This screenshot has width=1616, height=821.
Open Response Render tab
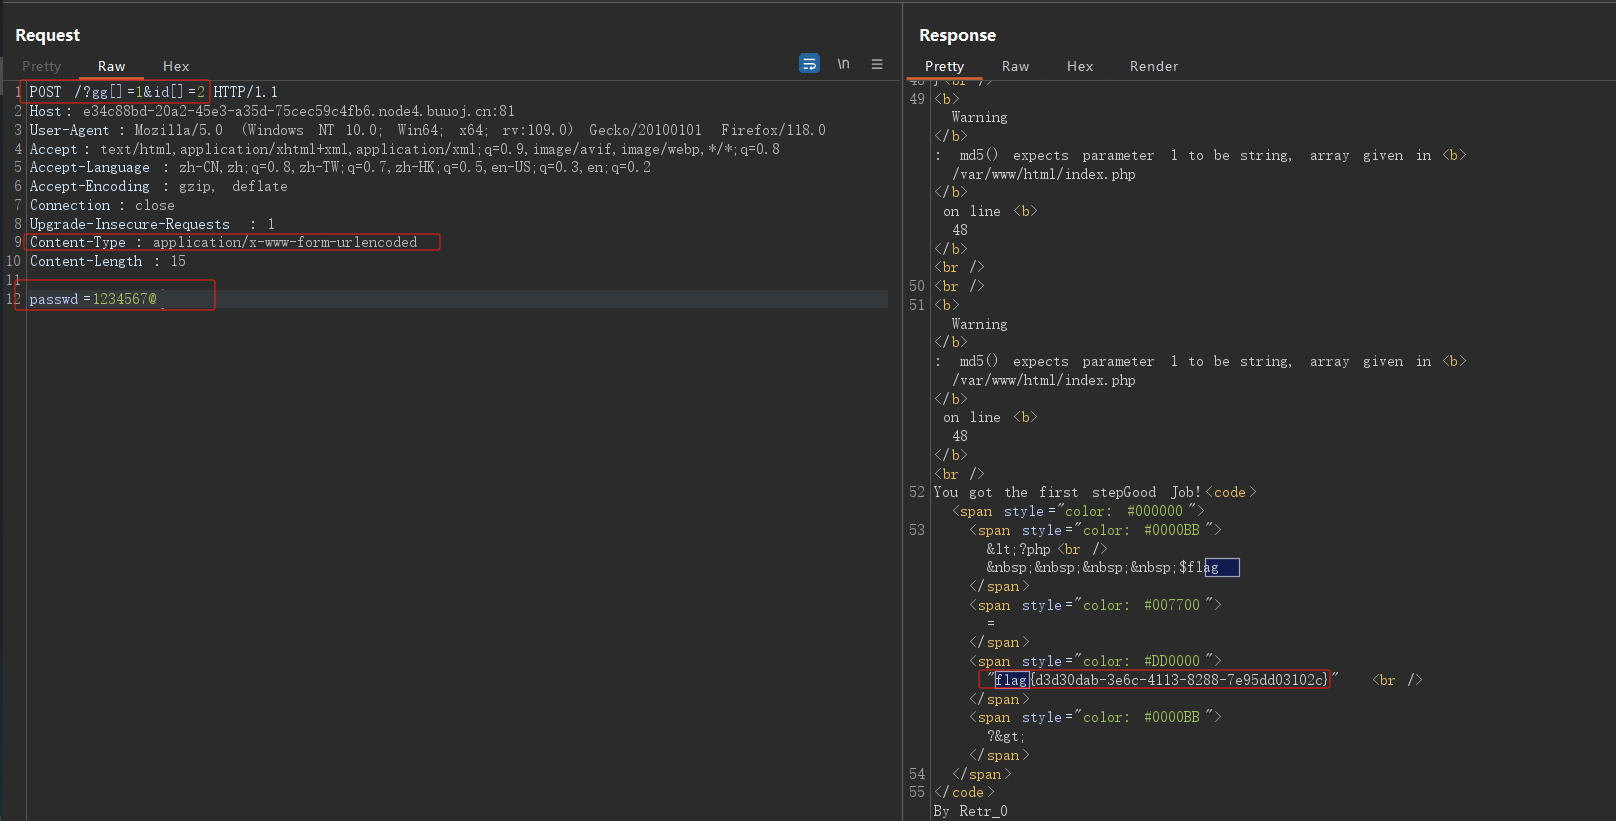tap(1154, 66)
